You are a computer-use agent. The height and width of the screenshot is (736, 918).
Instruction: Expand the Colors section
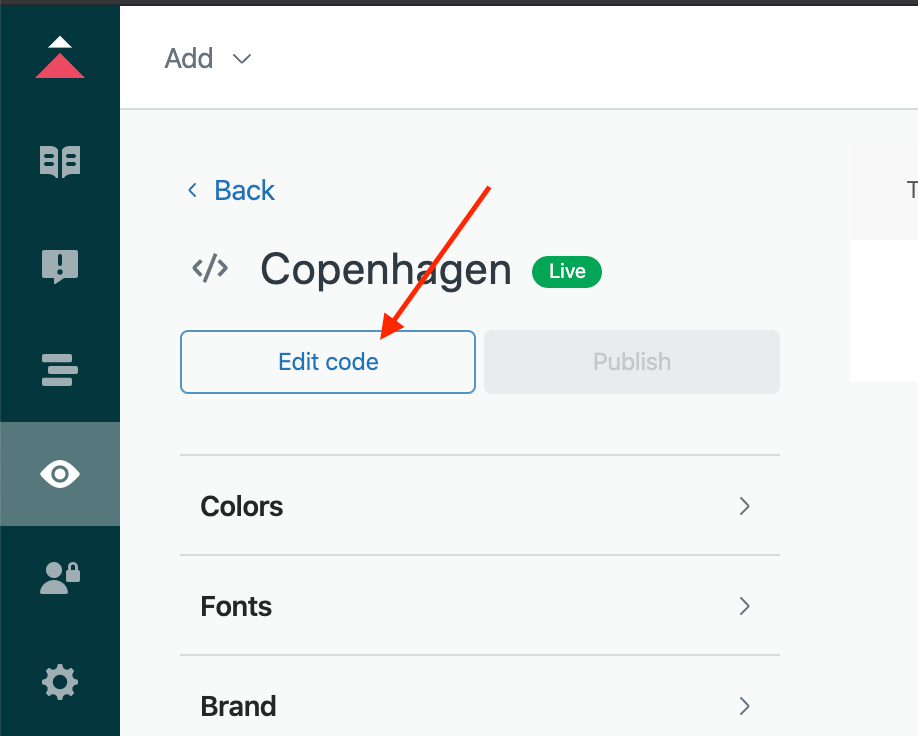(480, 505)
